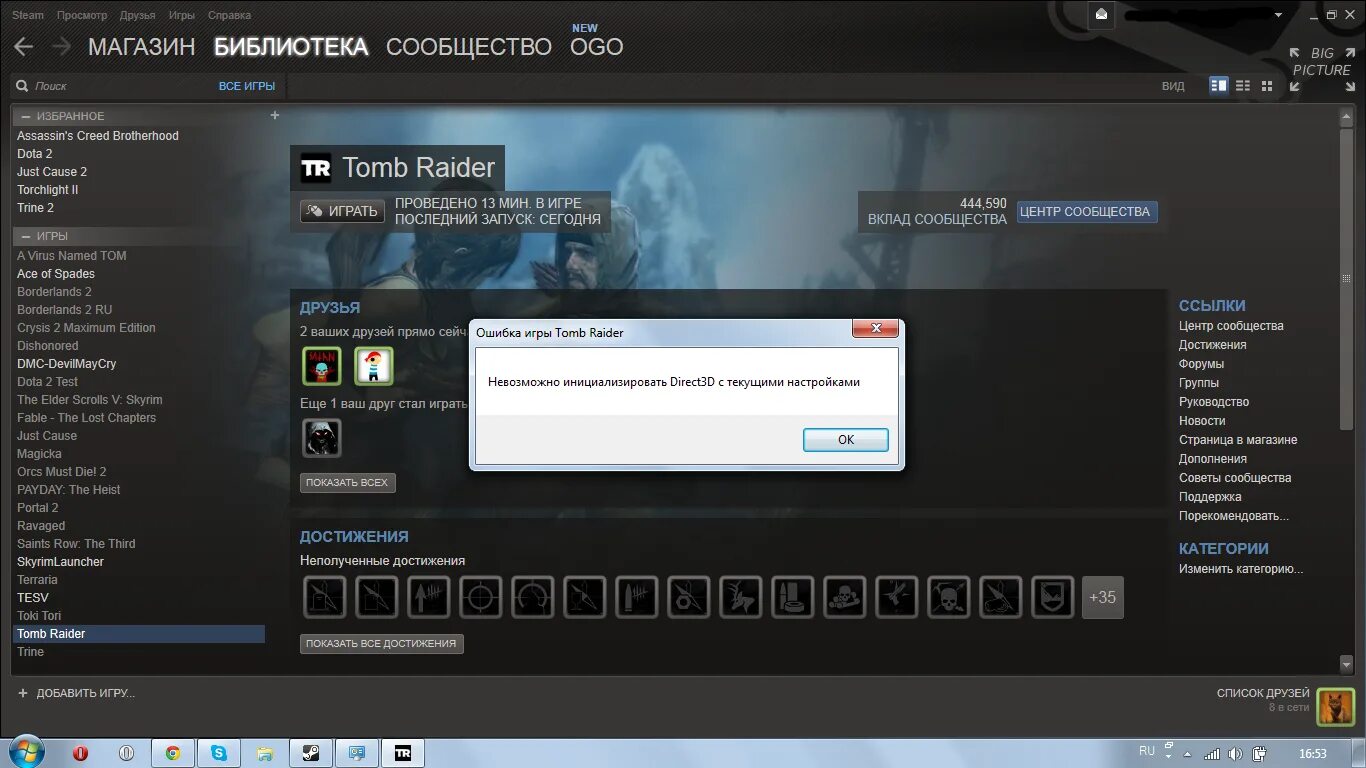Switch to the СООБЩЕСТВО tab

tap(469, 47)
